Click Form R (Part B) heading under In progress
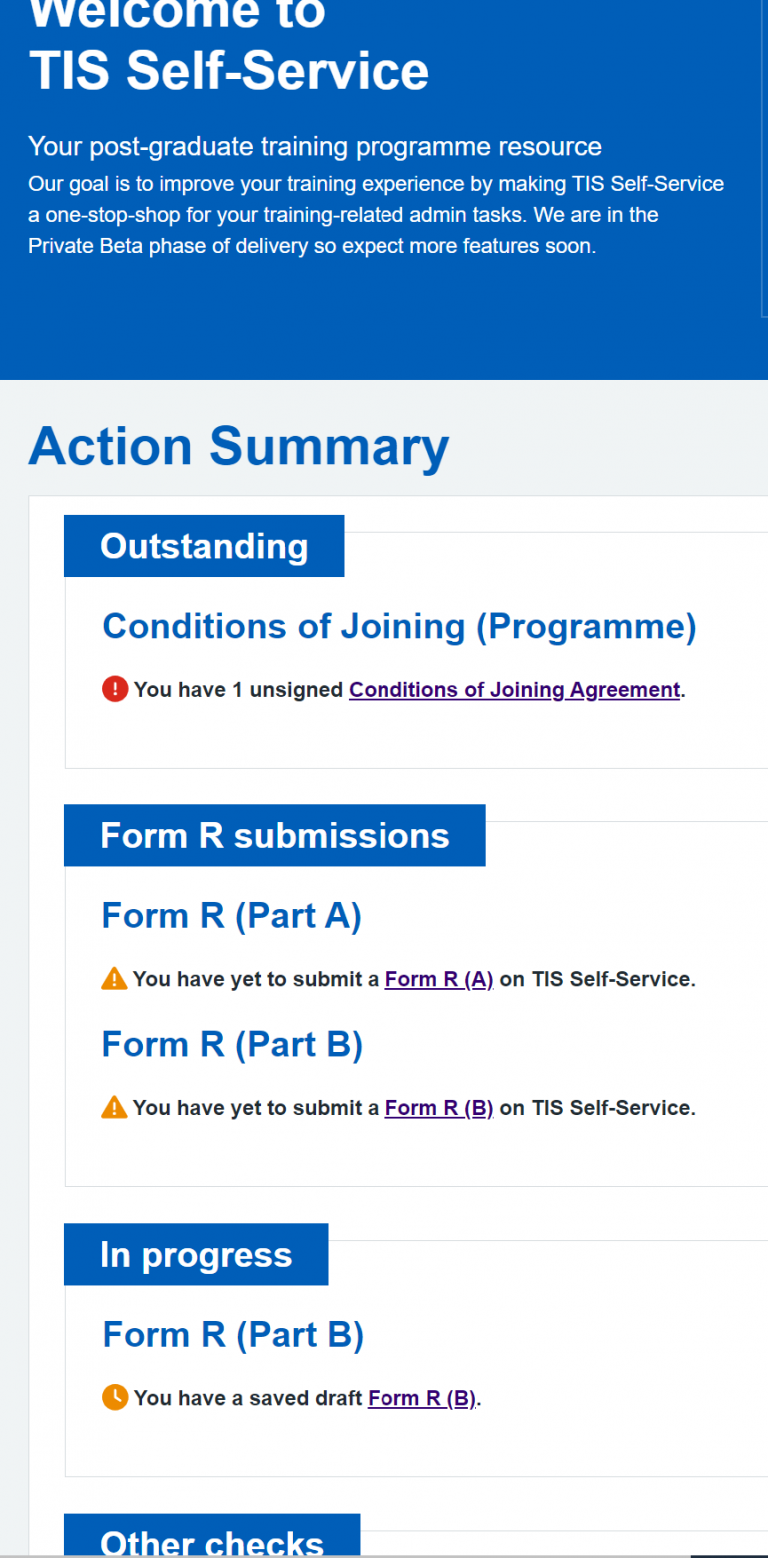This screenshot has width=768, height=1558. tap(232, 1334)
